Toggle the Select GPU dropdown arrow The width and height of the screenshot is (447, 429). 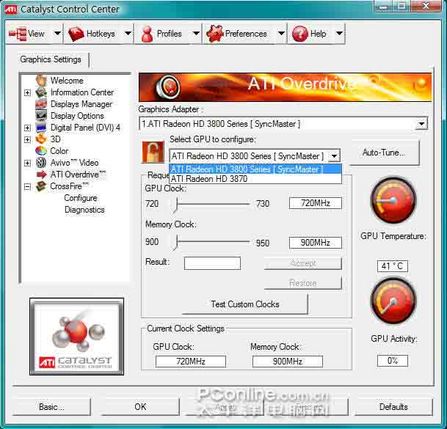pos(333,156)
